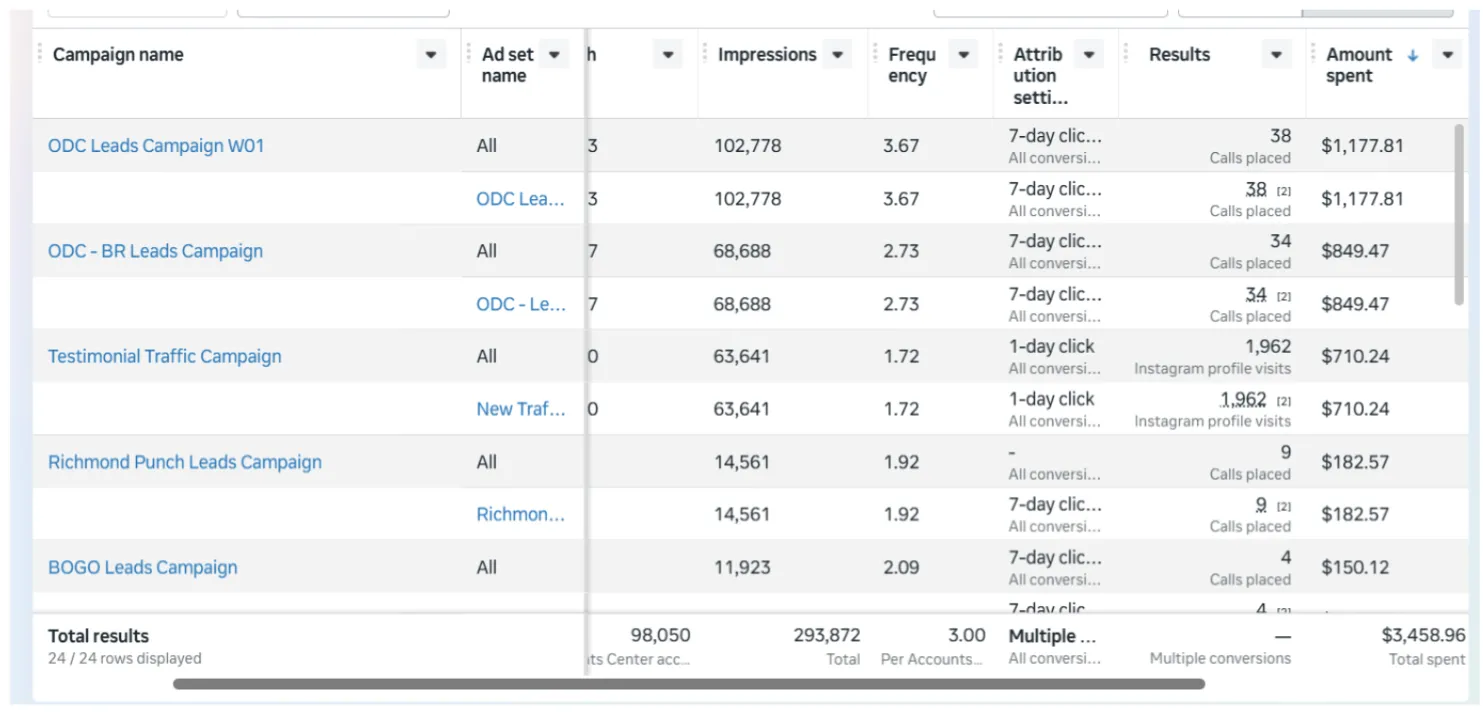Viewport: 1483px width, 717px height.
Task: Click the footnote [2] beside 1,962 results
Action: (1284, 401)
